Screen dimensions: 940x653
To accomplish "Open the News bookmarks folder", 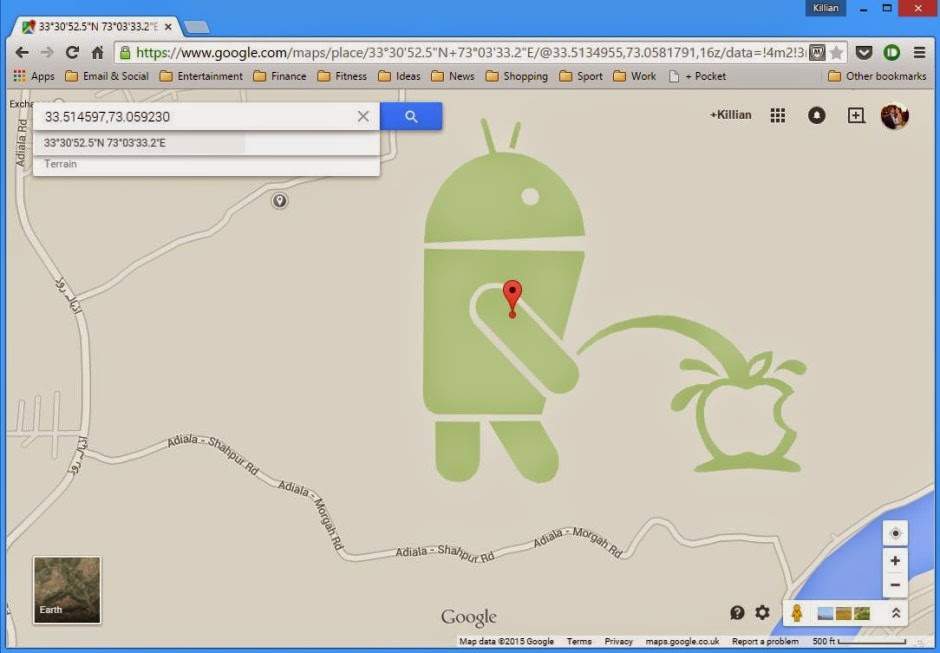I will click(x=453, y=76).
